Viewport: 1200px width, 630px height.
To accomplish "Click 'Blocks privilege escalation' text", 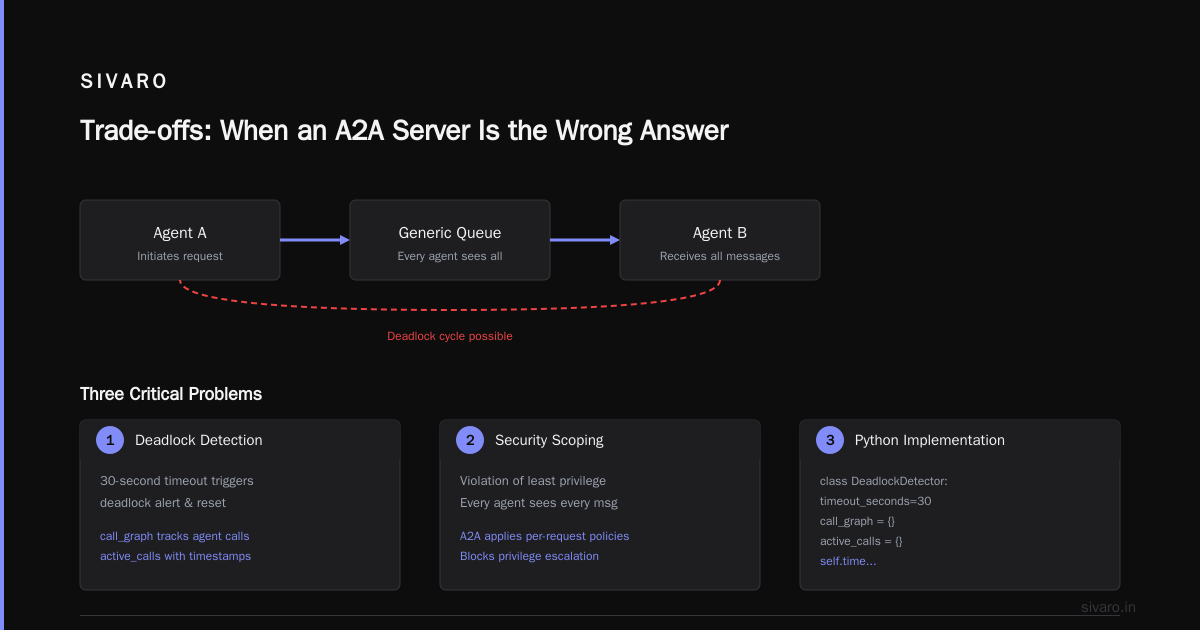I will click(529, 556).
